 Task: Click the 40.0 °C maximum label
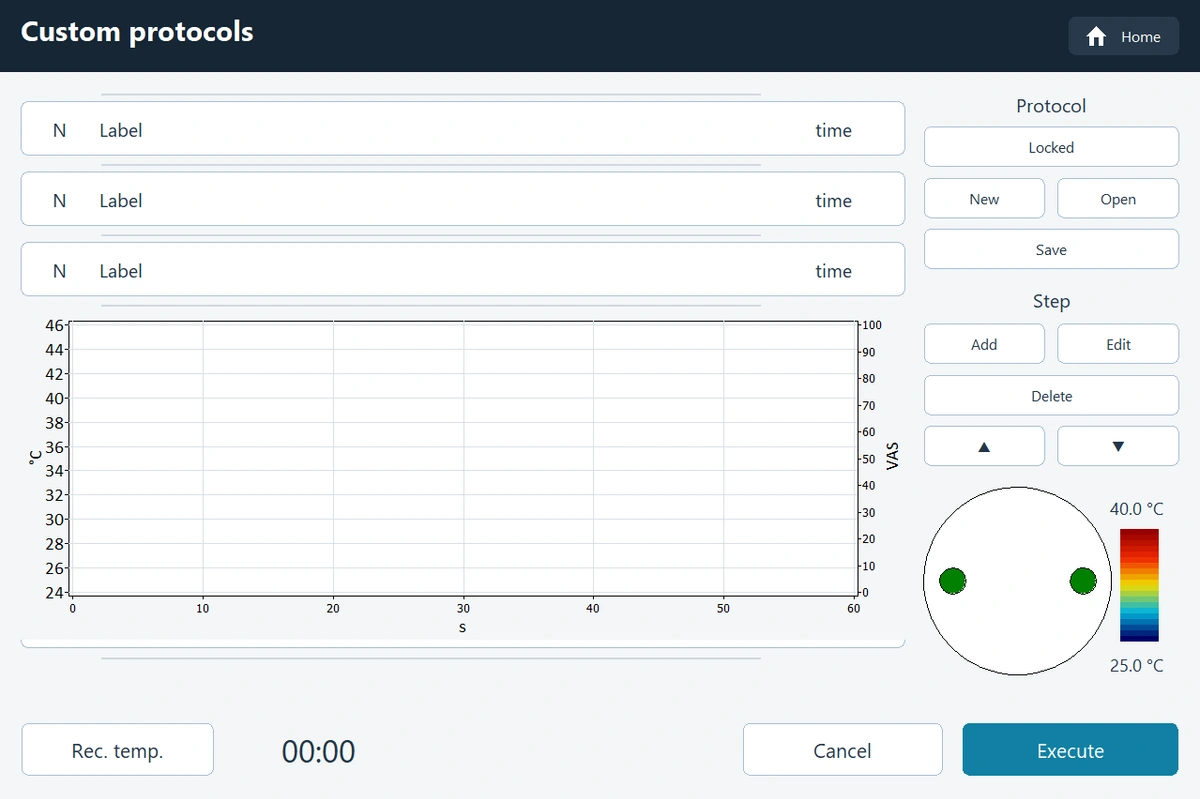point(1137,509)
